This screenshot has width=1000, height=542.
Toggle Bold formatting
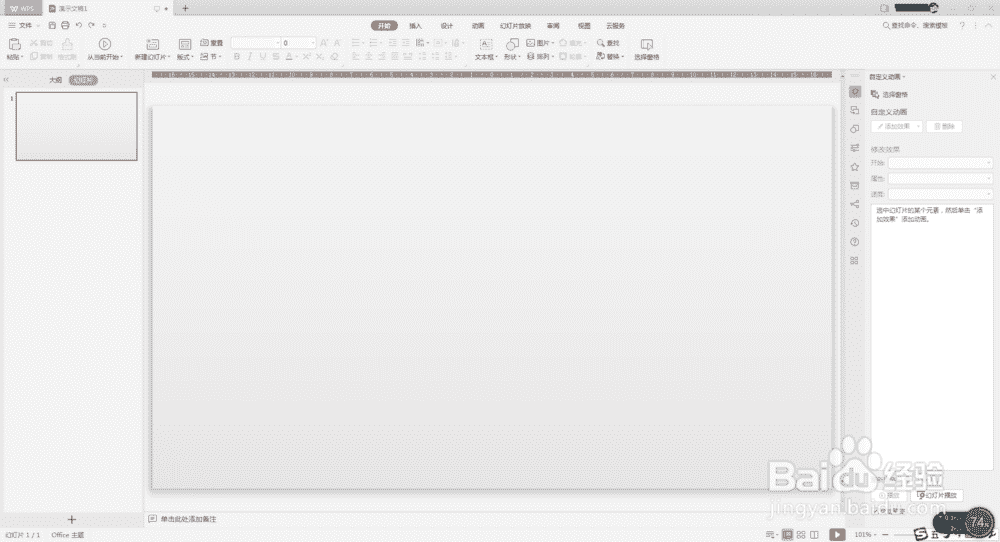coord(237,57)
